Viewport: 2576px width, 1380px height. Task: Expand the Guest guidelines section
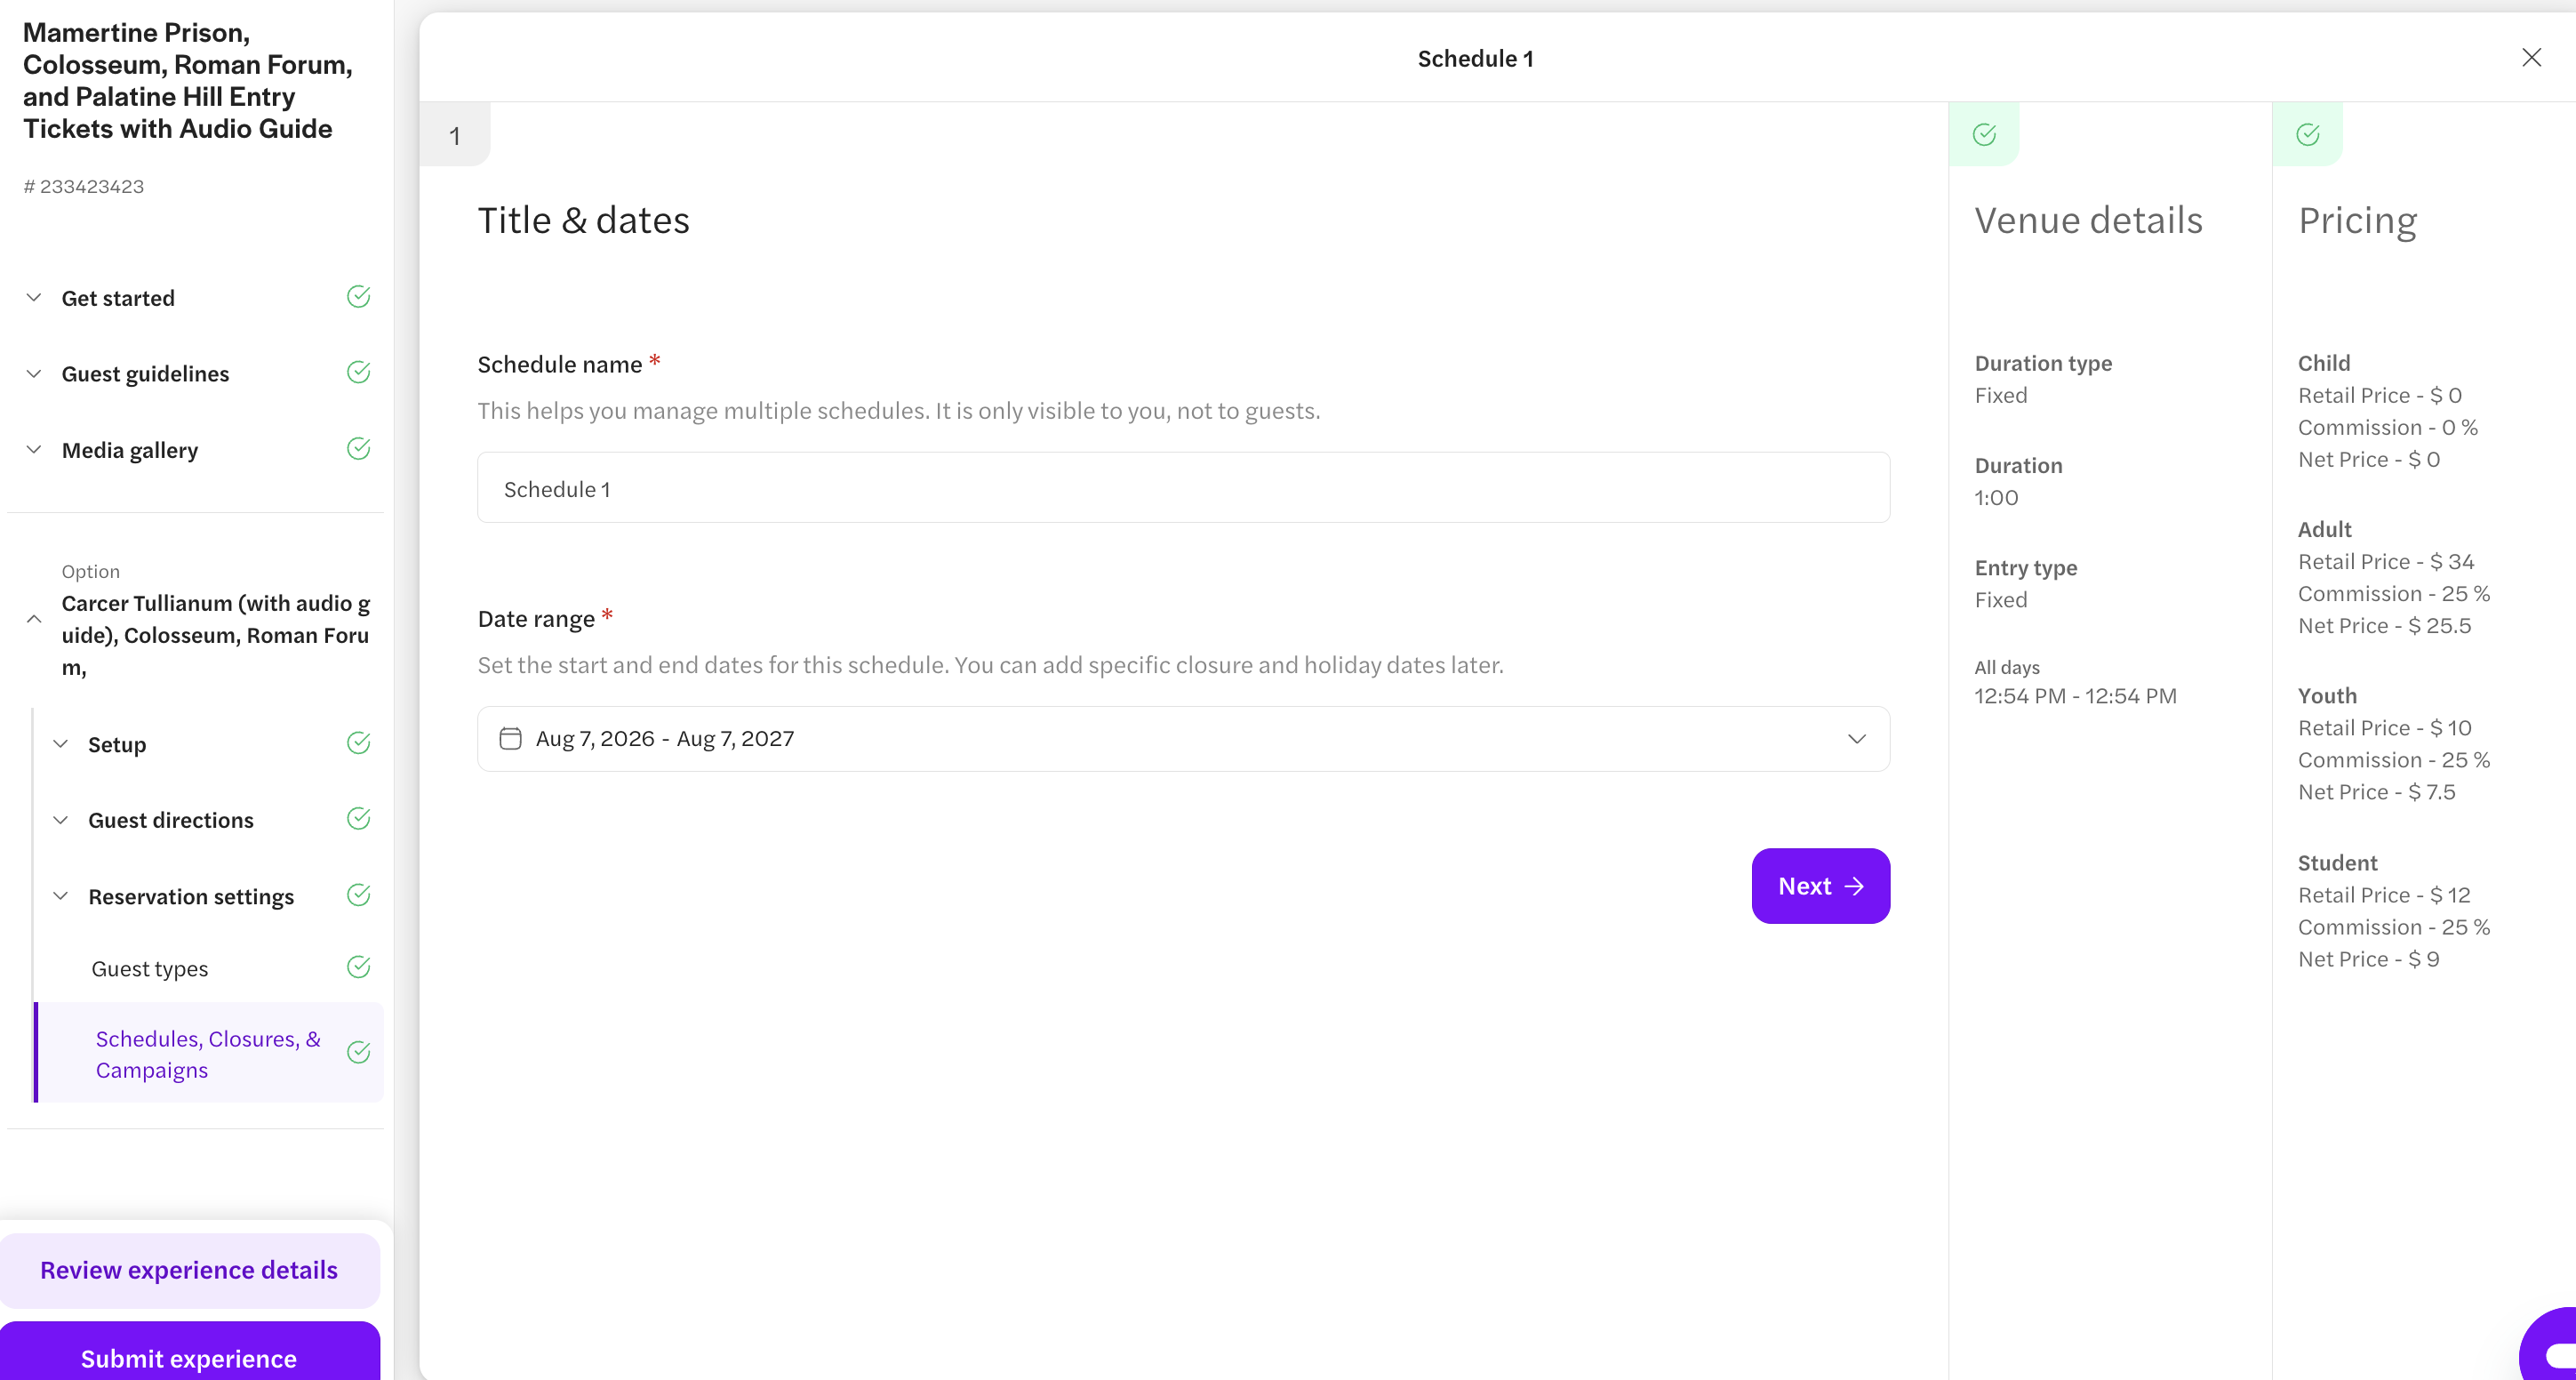point(34,374)
